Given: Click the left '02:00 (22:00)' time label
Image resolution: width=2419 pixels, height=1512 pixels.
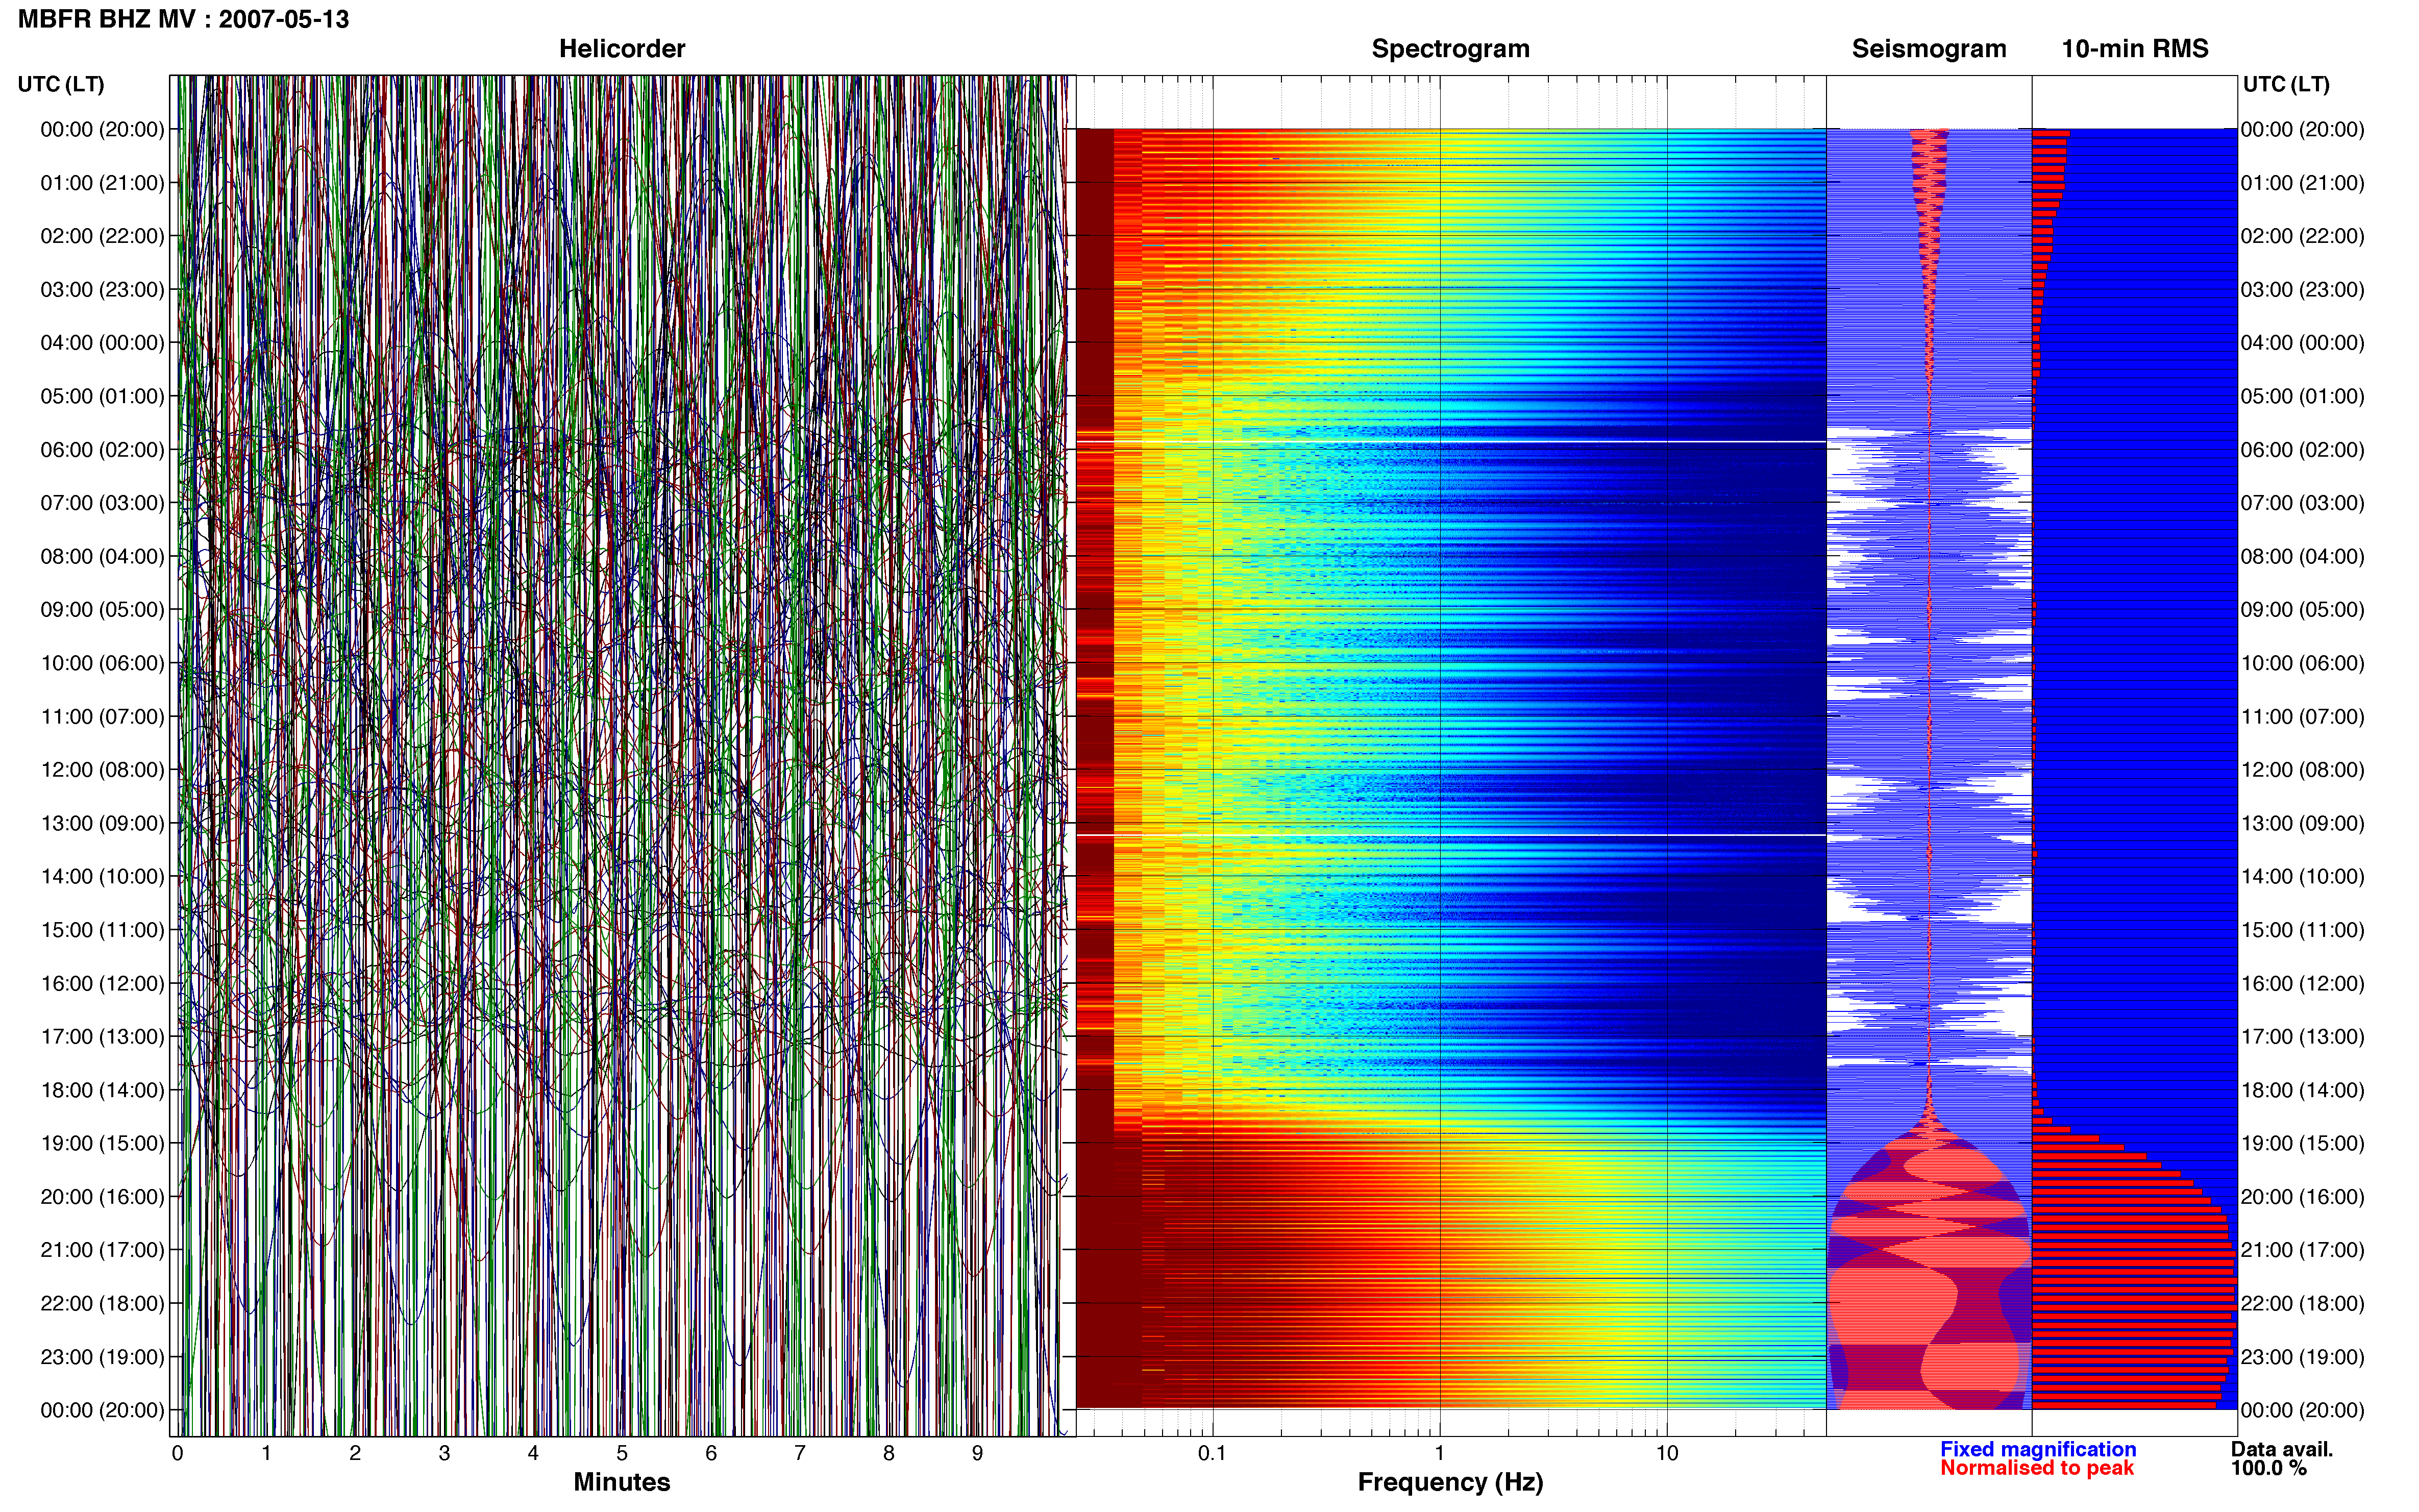Looking at the screenshot, I should point(102,236).
